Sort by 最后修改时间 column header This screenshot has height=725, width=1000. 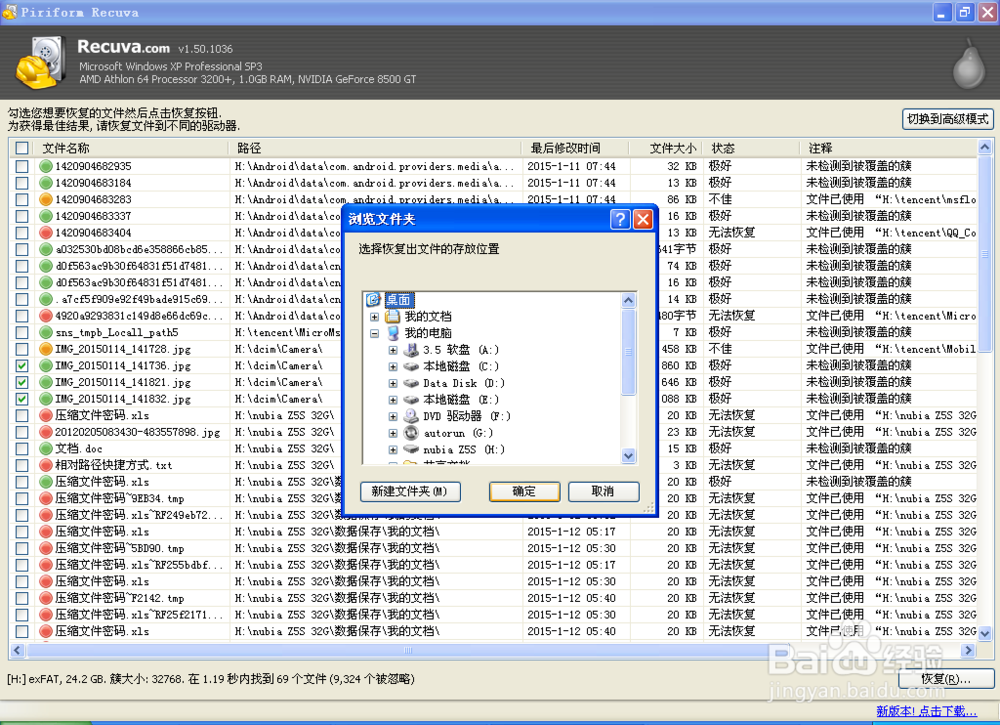577,148
